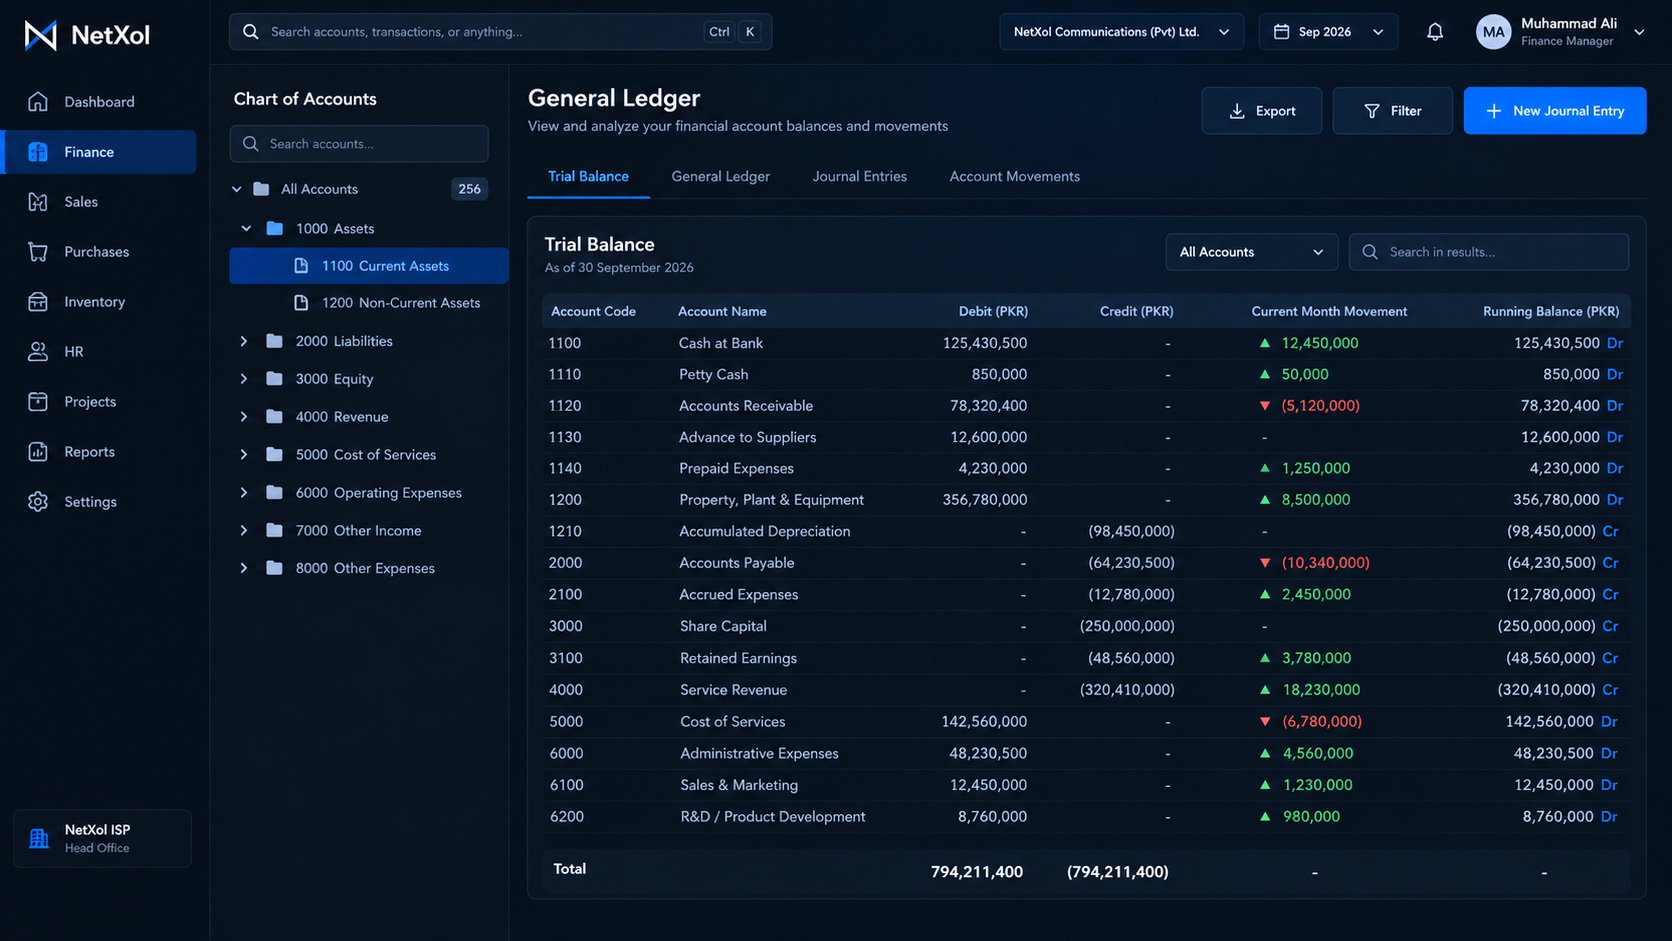Image resolution: width=1672 pixels, height=941 pixels.
Task: Click the global search magnifier icon
Action: pyautogui.click(x=251, y=32)
